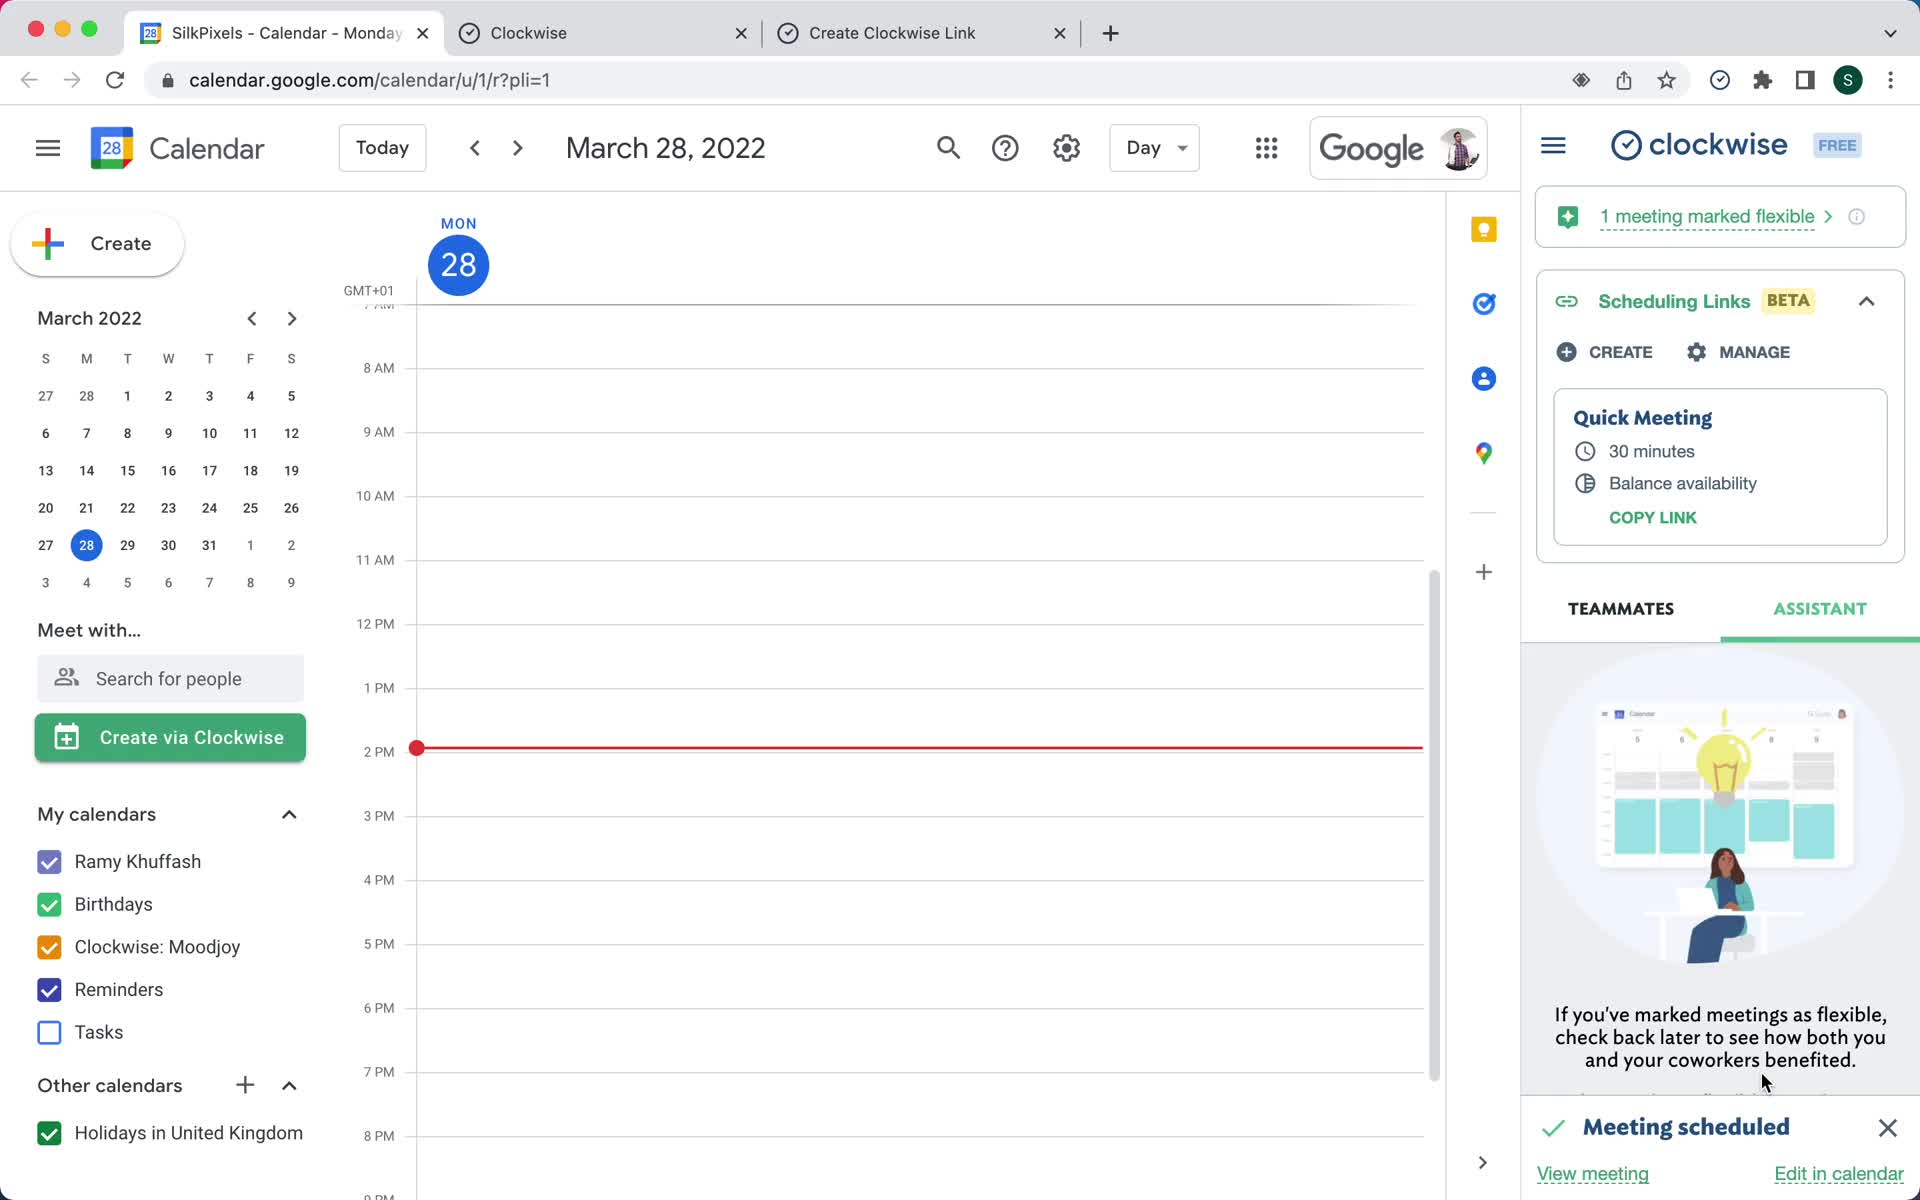Toggle the Birthdays calendar visibility

(50, 904)
